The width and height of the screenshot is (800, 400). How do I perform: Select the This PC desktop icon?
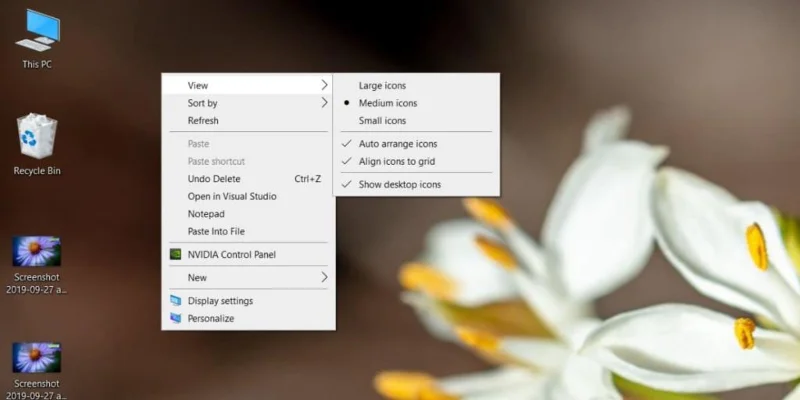coord(37,31)
